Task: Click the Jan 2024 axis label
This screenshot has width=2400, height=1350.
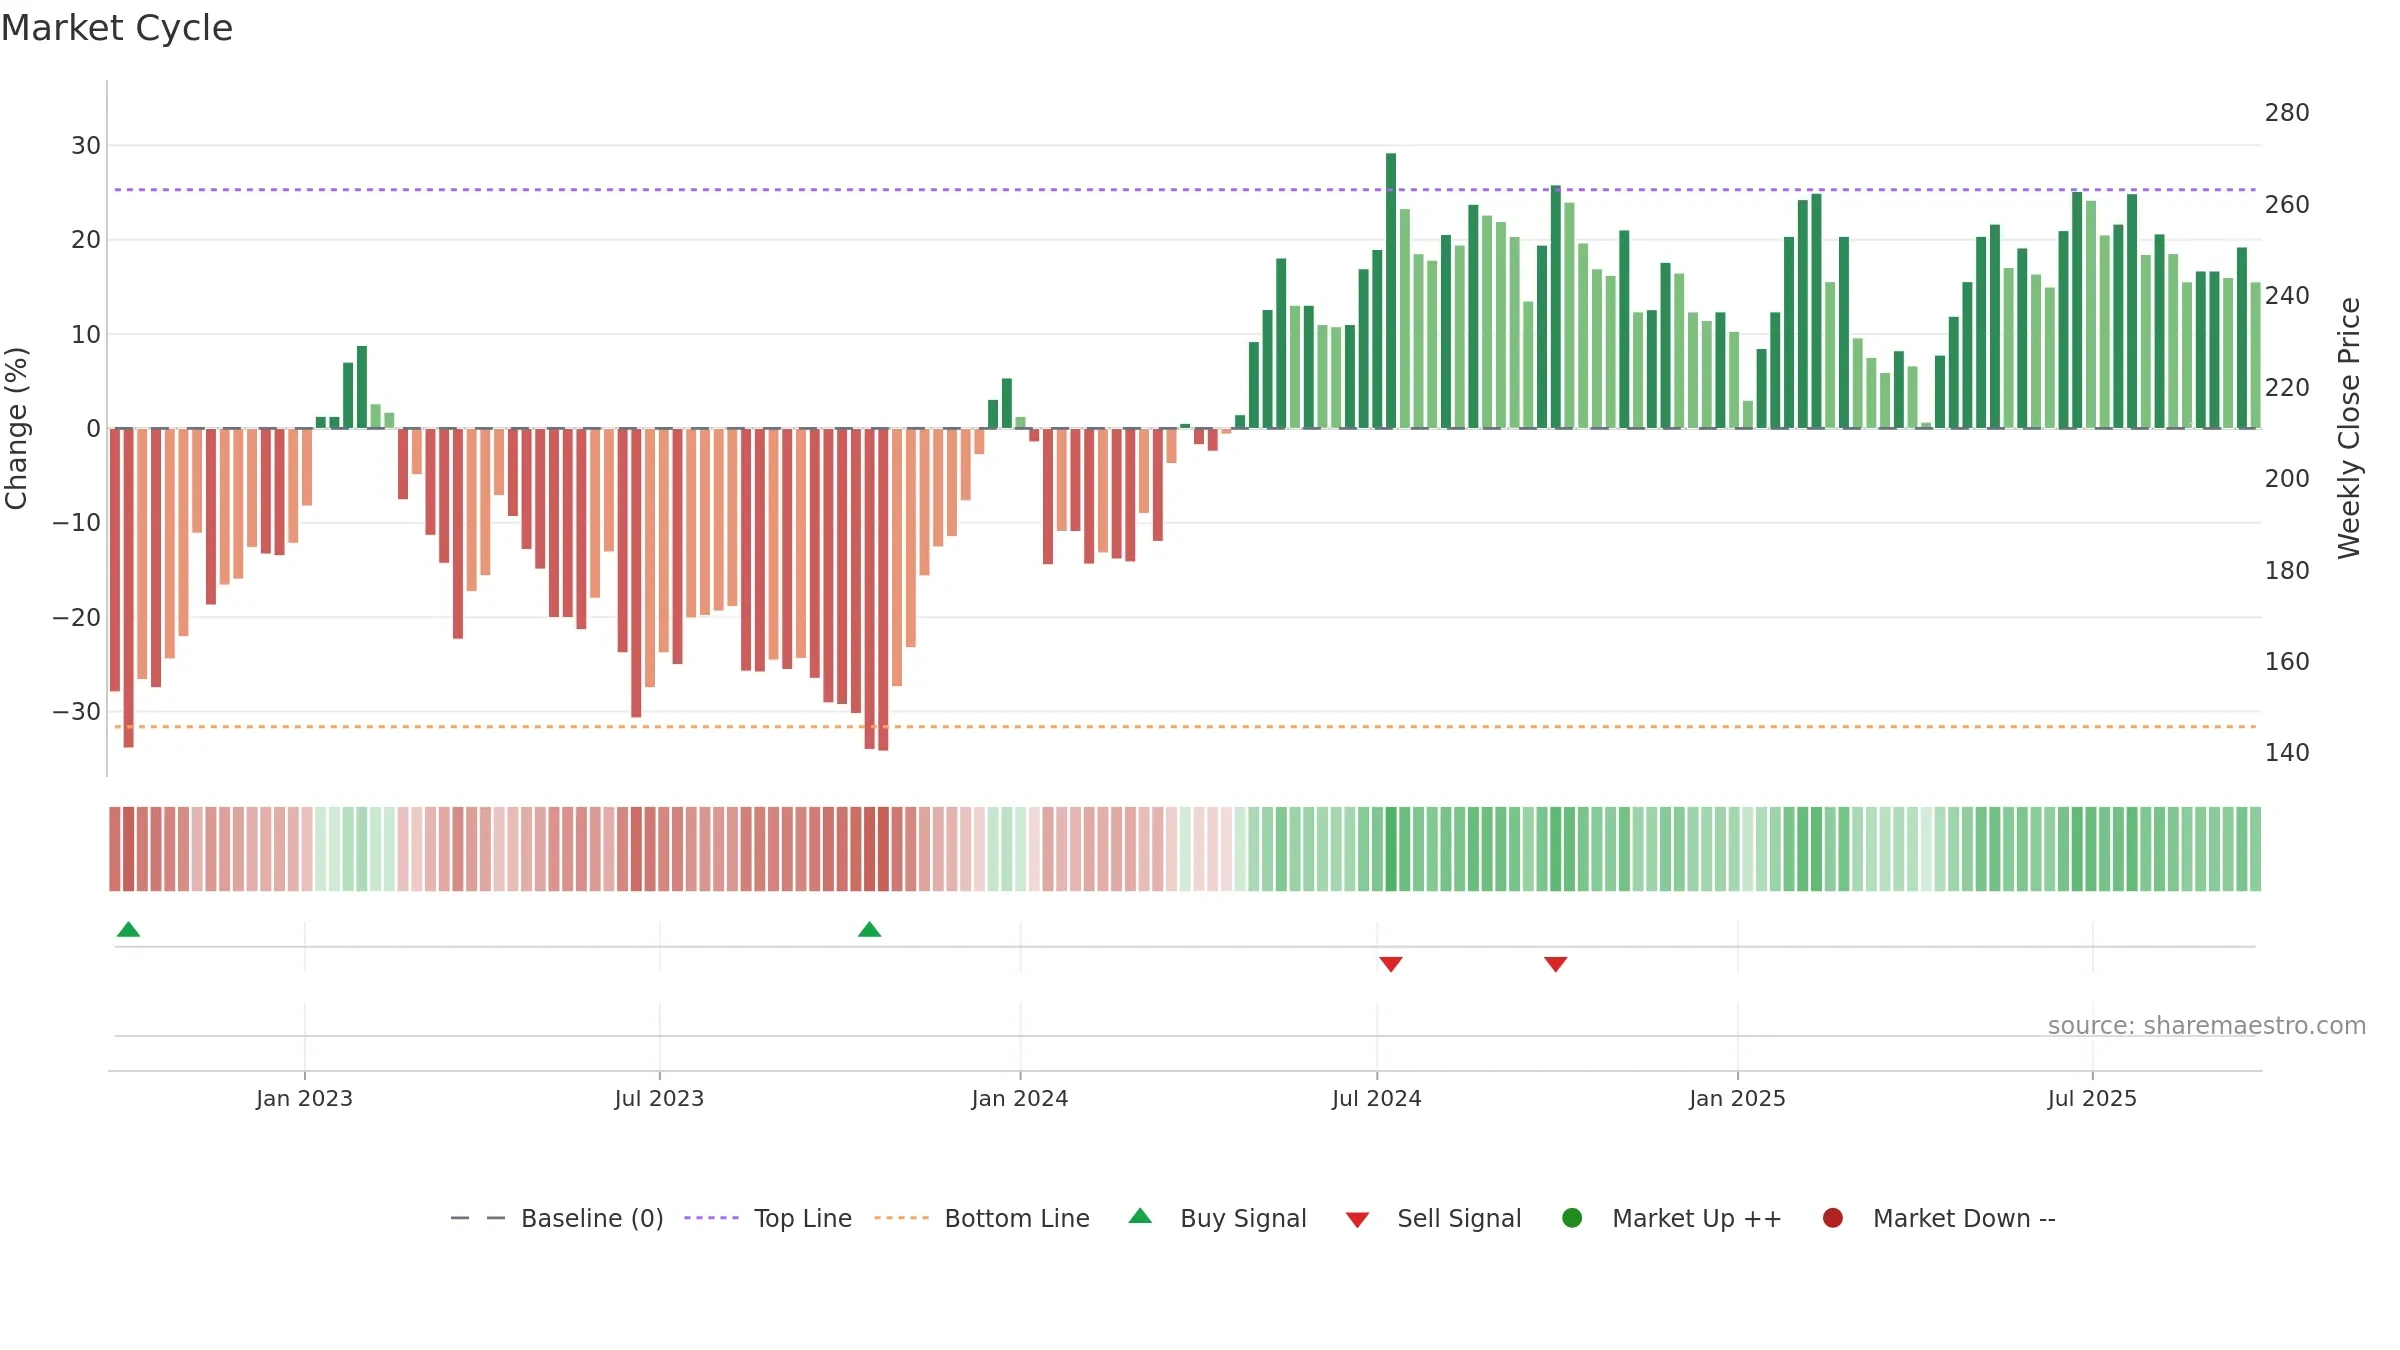Action: 1020,1098
